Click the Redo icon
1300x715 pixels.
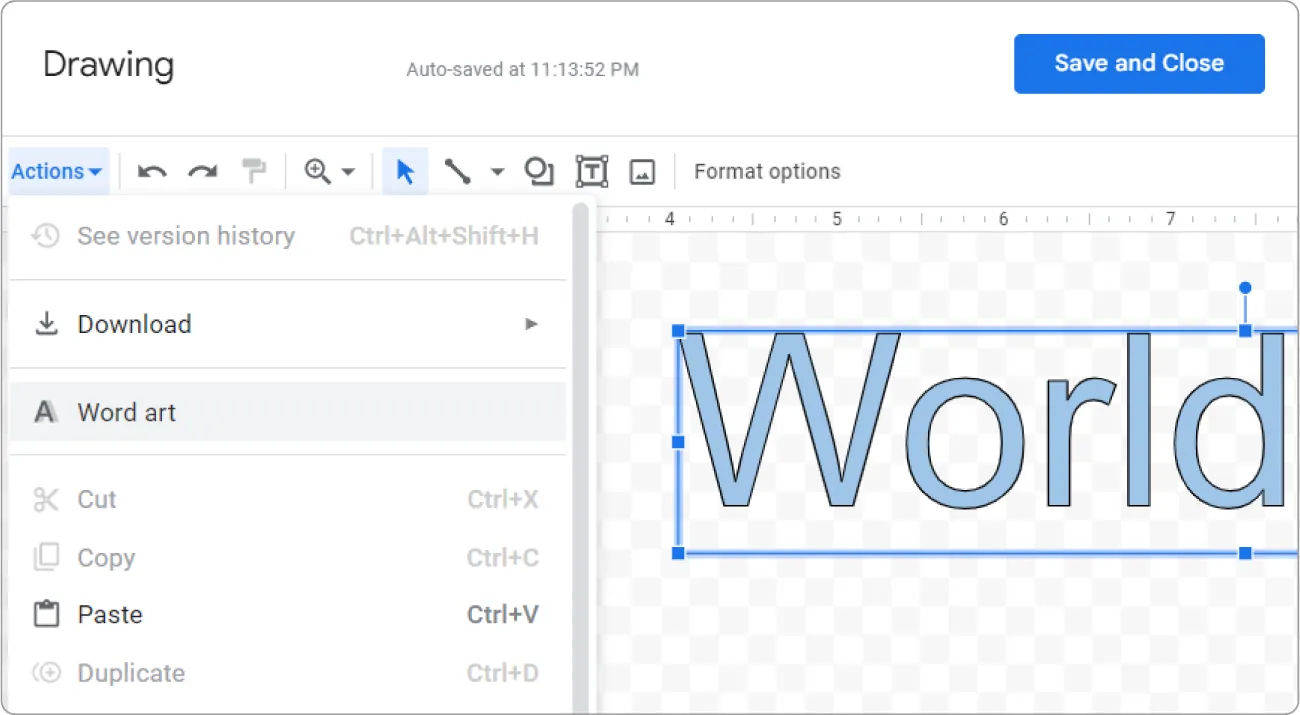pyautogui.click(x=203, y=171)
